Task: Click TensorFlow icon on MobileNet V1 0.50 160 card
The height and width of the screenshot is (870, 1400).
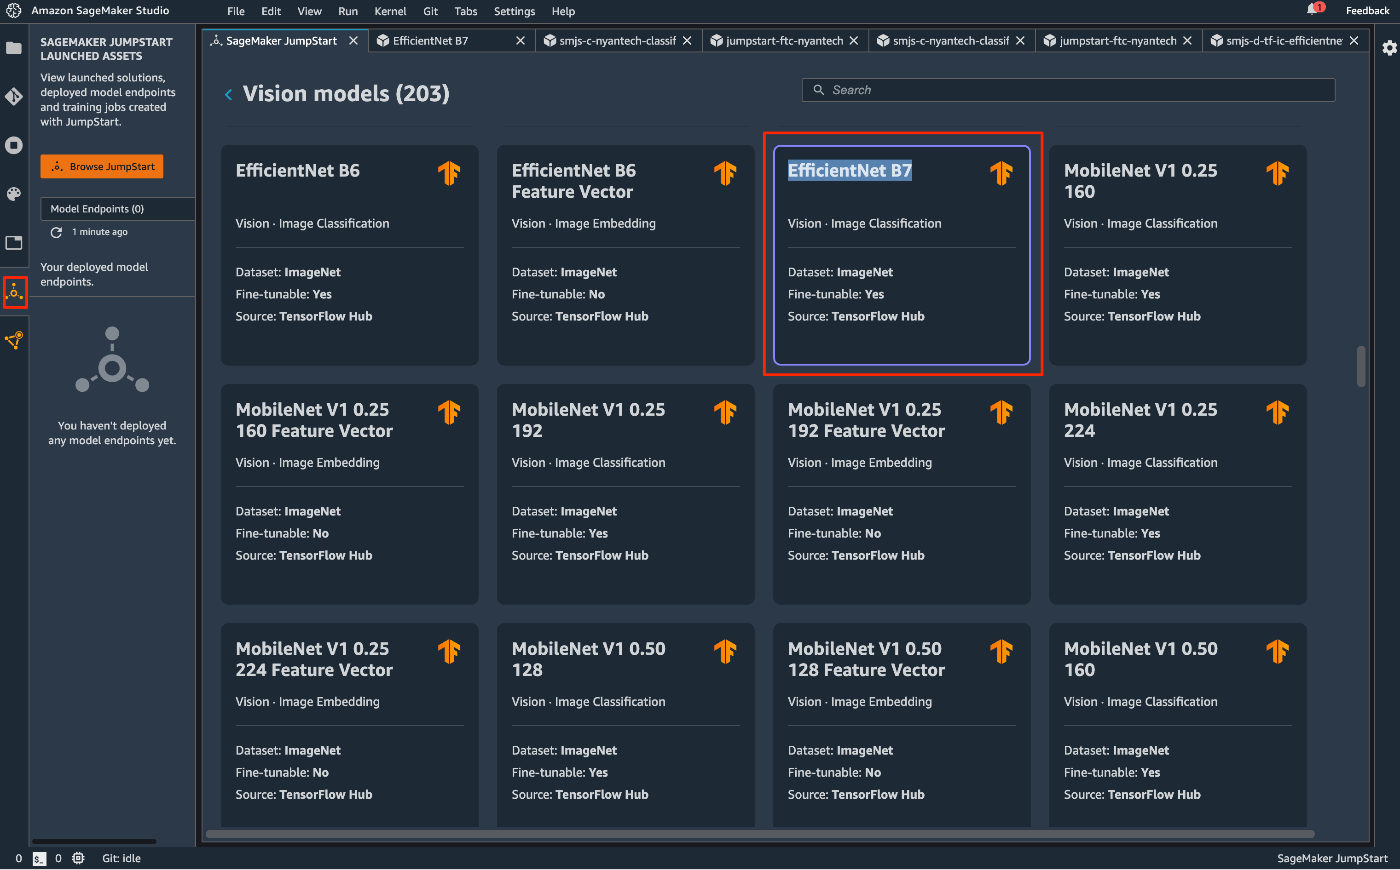Action: pos(1277,651)
